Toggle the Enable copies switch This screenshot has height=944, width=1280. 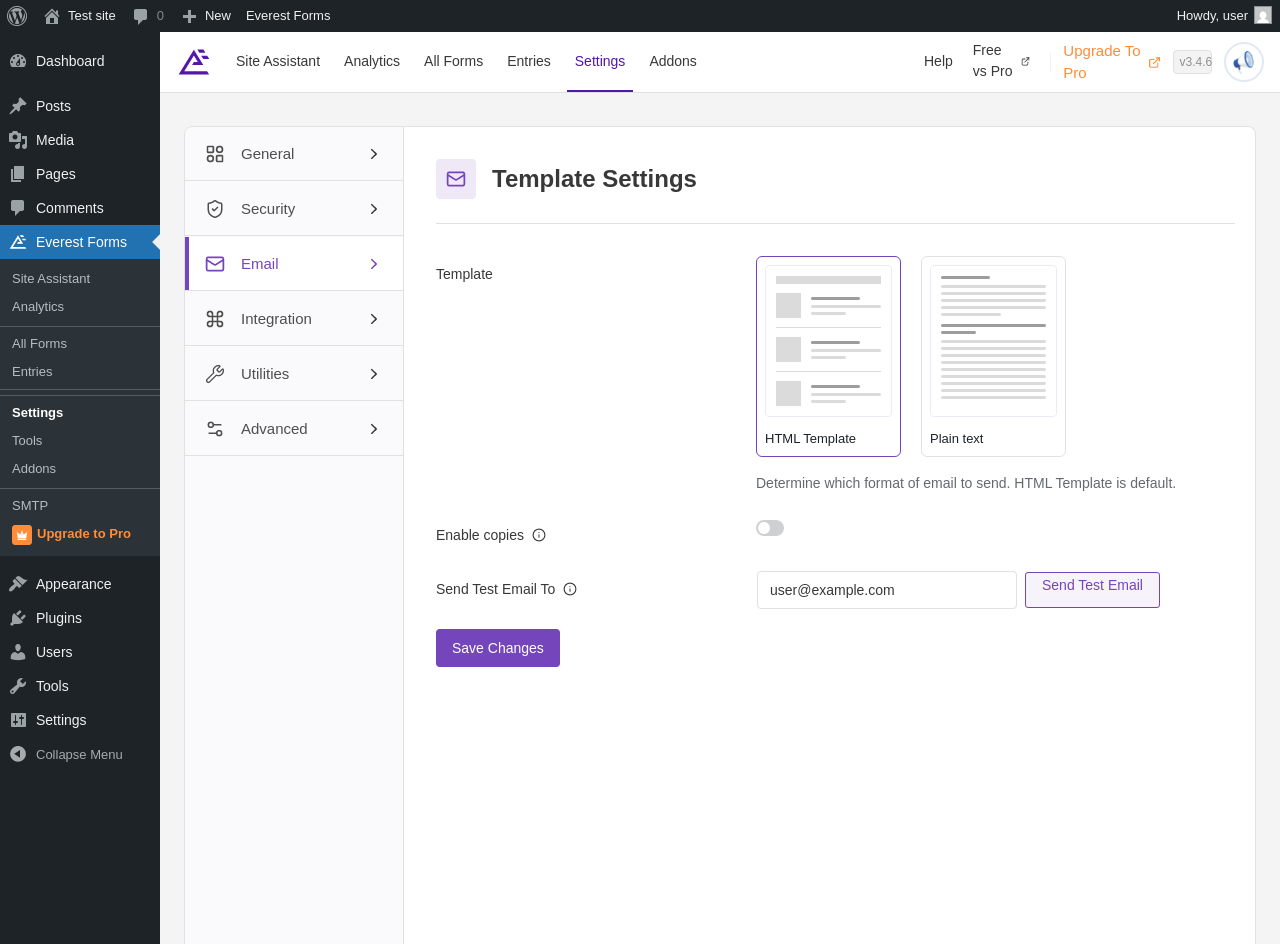[x=770, y=528]
